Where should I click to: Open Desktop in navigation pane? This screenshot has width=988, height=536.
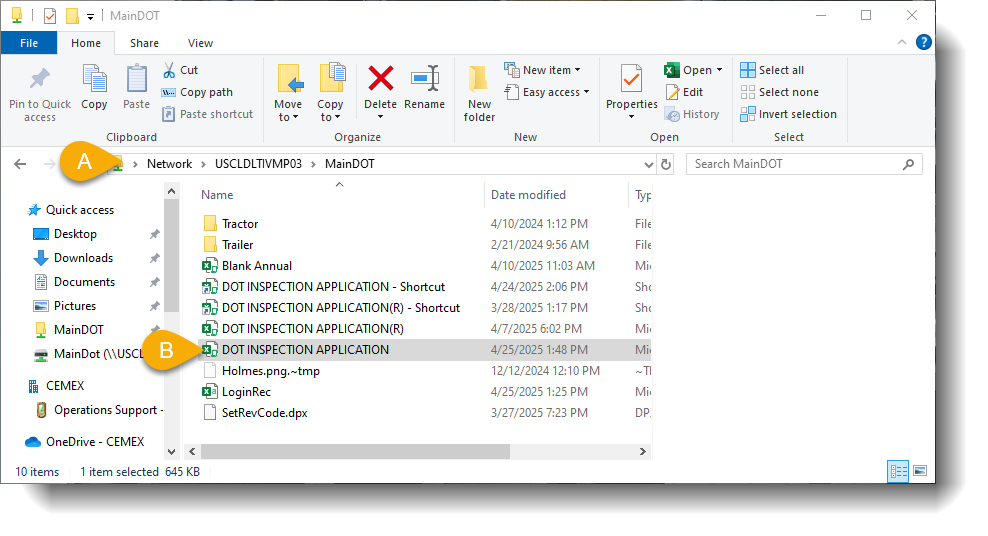point(75,234)
